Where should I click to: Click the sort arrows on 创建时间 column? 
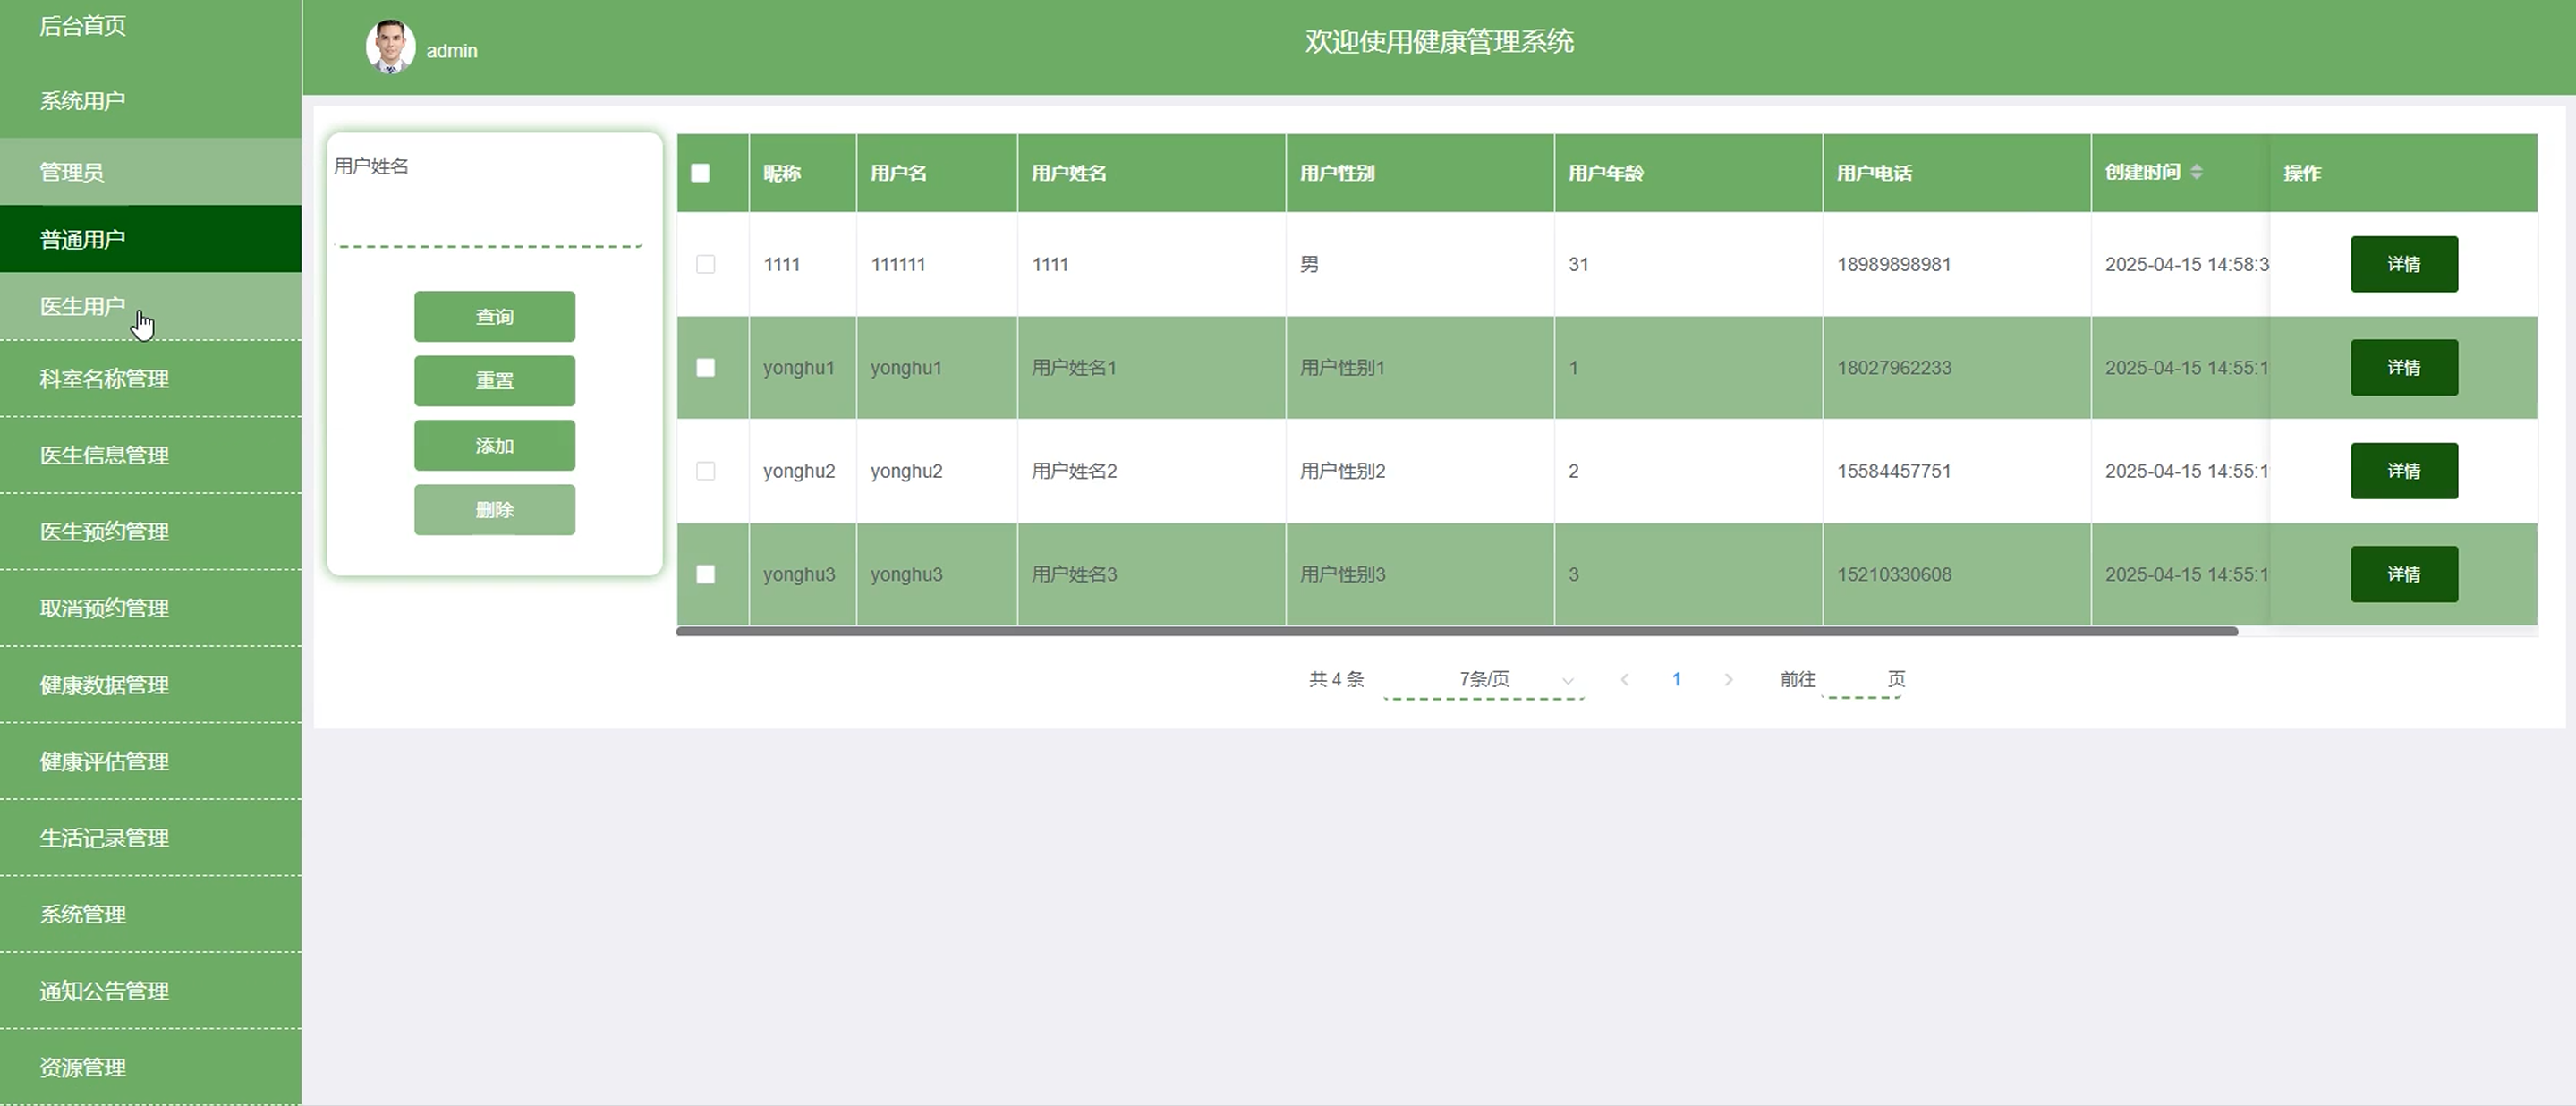point(2196,172)
